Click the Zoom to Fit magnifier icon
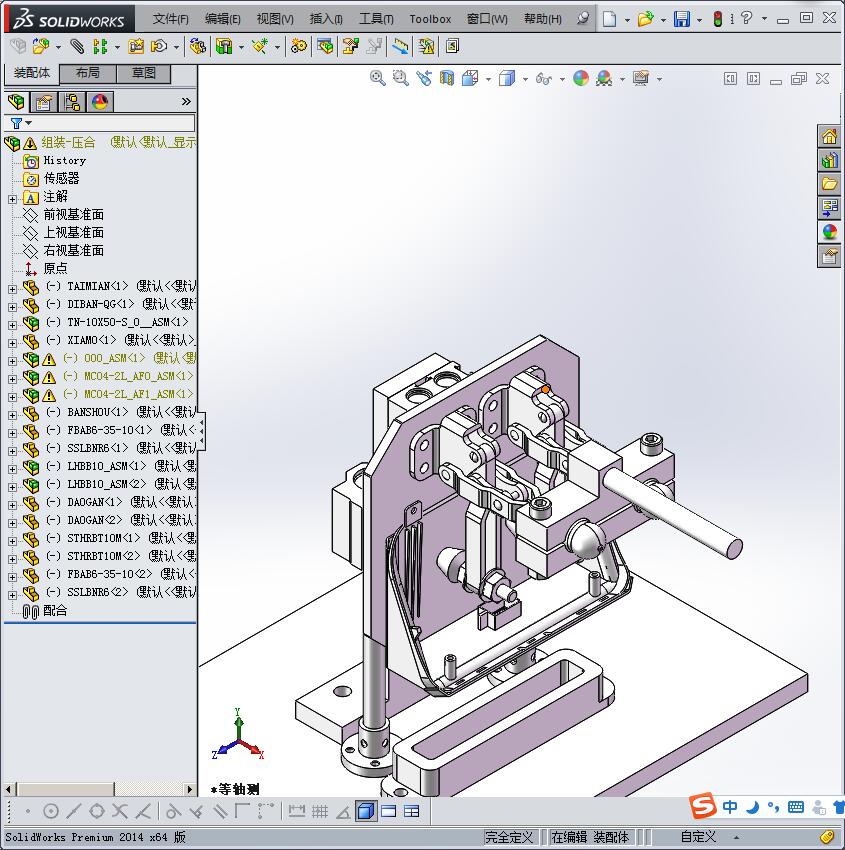Screen dimensions: 845x850 click(x=378, y=79)
